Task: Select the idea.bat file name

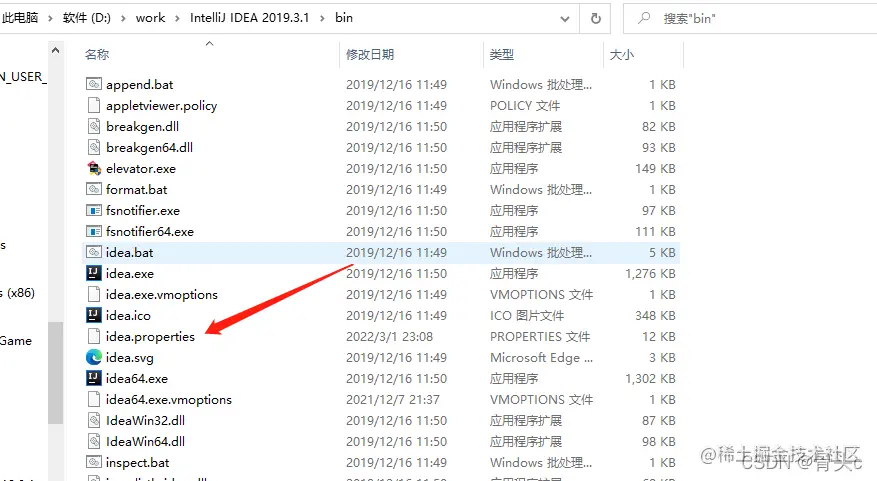Action: coord(129,252)
